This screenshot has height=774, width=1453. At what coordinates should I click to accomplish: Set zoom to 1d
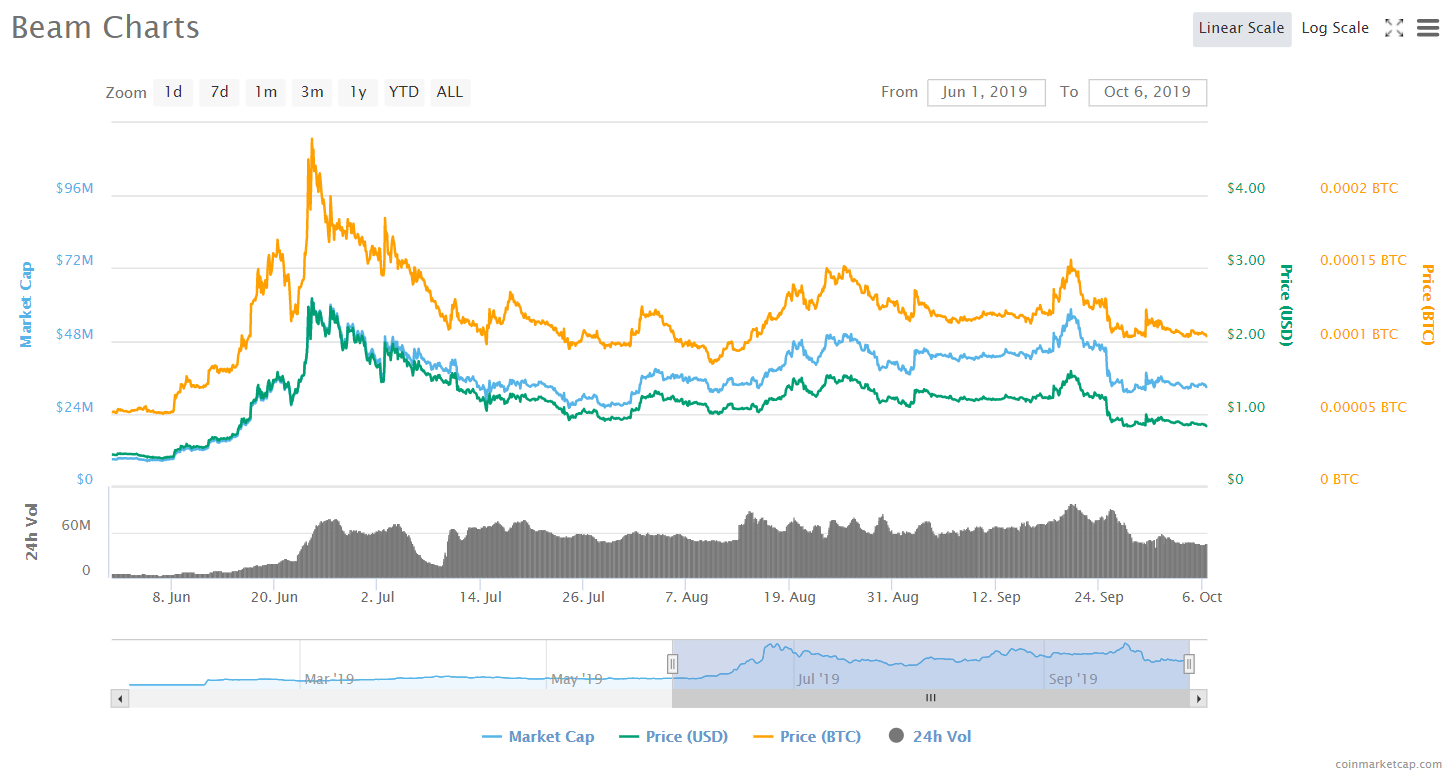pyautogui.click(x=173, y=92)
